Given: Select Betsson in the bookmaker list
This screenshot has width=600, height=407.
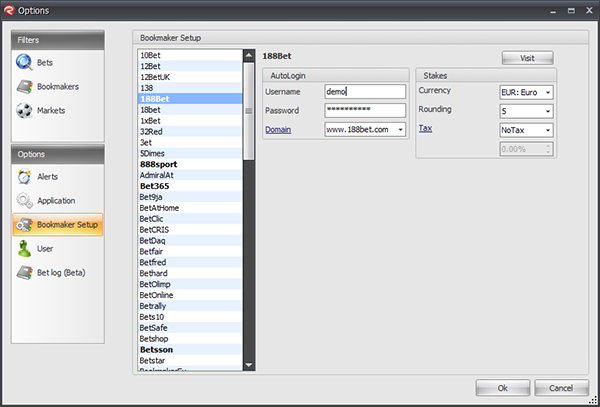Looking at the screenshot, I should [190, 350].
